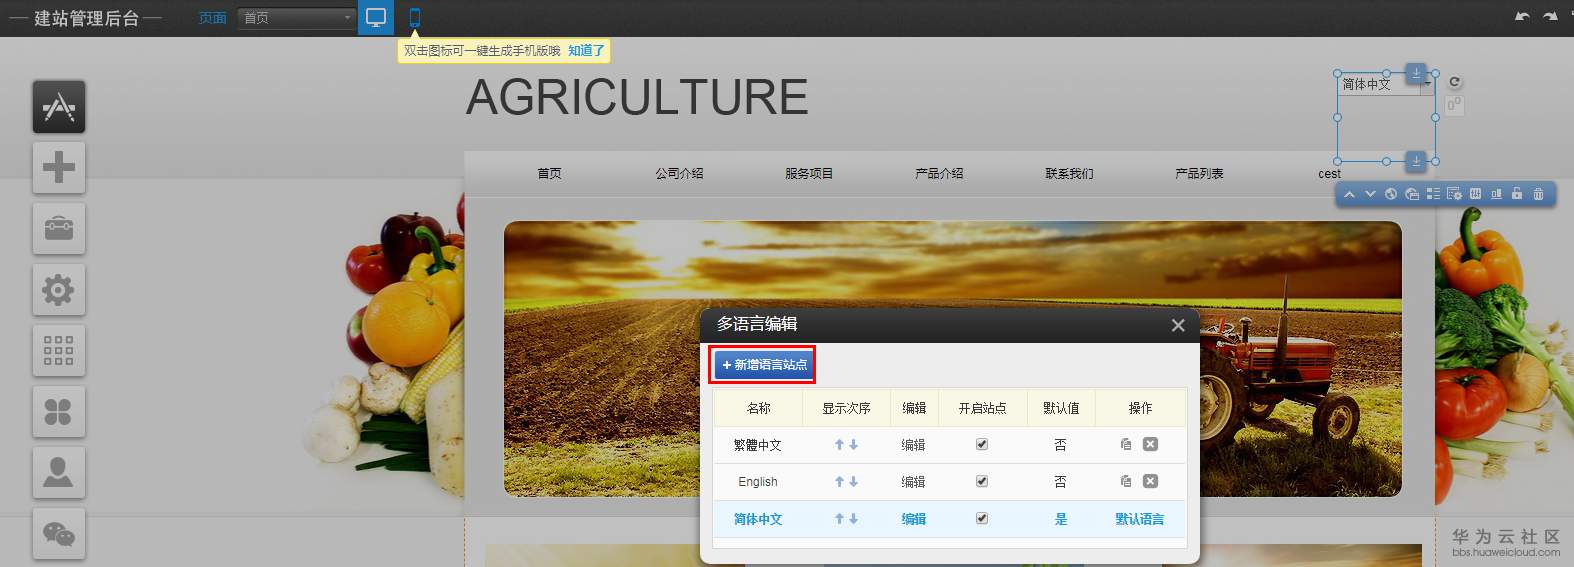The width and height of the screenshot is (1574, 567).
Task: Click the unlock padlock icon in widget toolbar
Action: point(1517,194)
